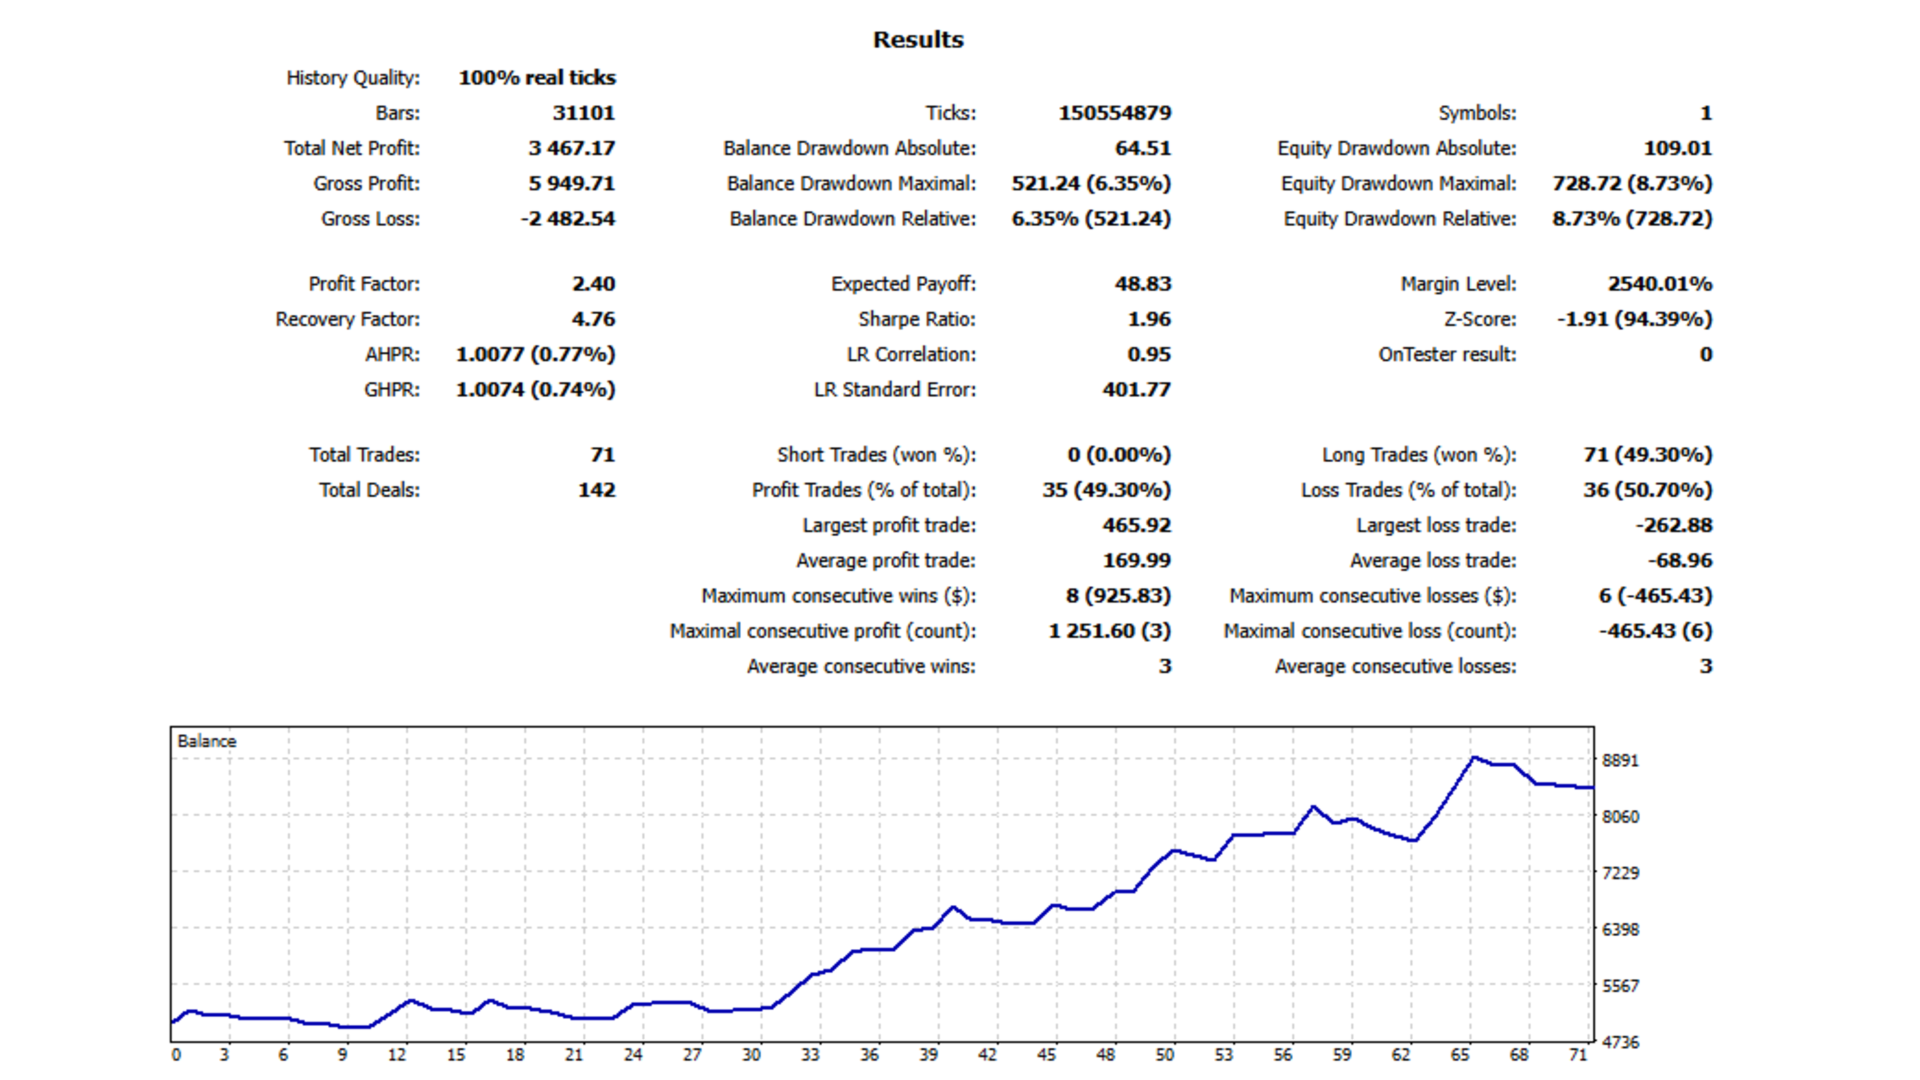This screenshot has height=1080, width=1920.
Task: Click the Ticks count 150554879
Action: click(1114, 113)
